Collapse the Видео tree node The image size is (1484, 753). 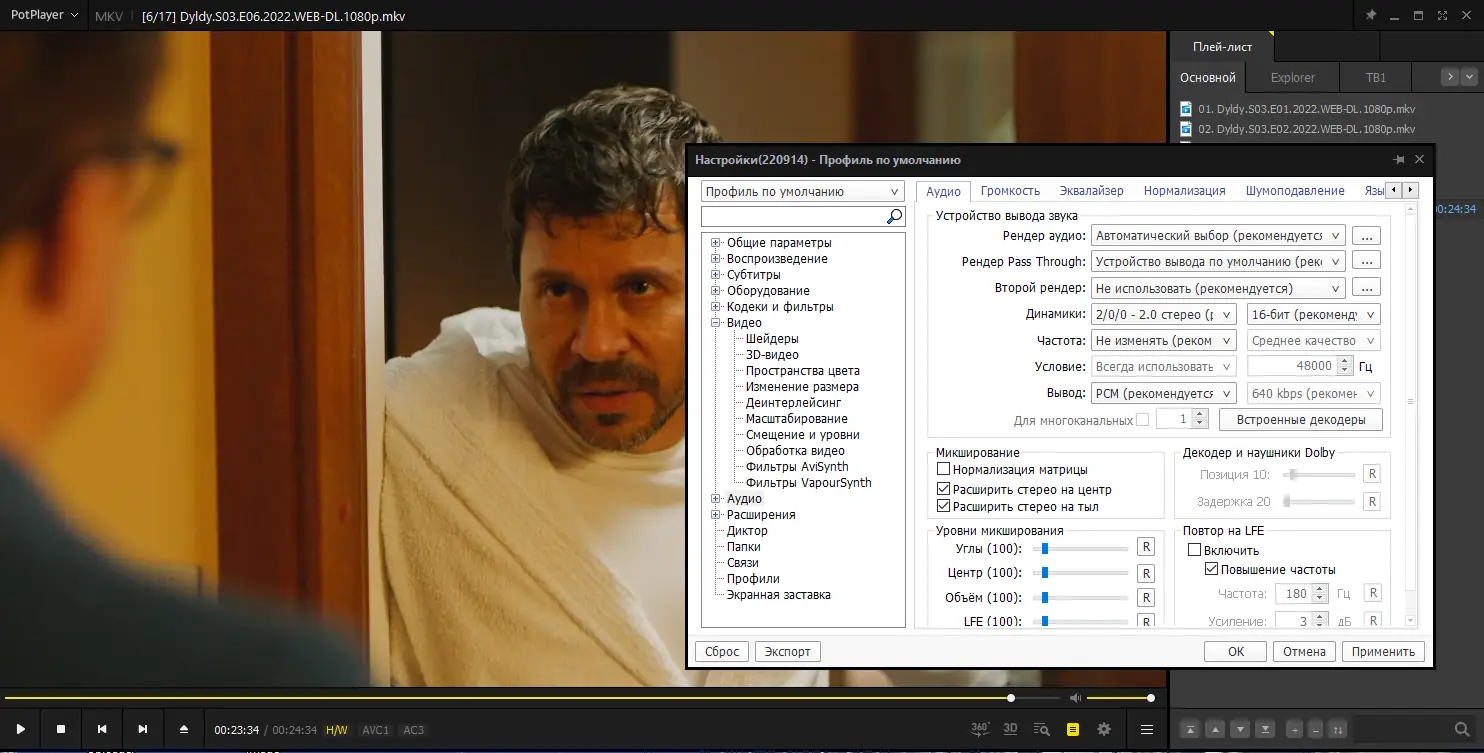(716, 323)
